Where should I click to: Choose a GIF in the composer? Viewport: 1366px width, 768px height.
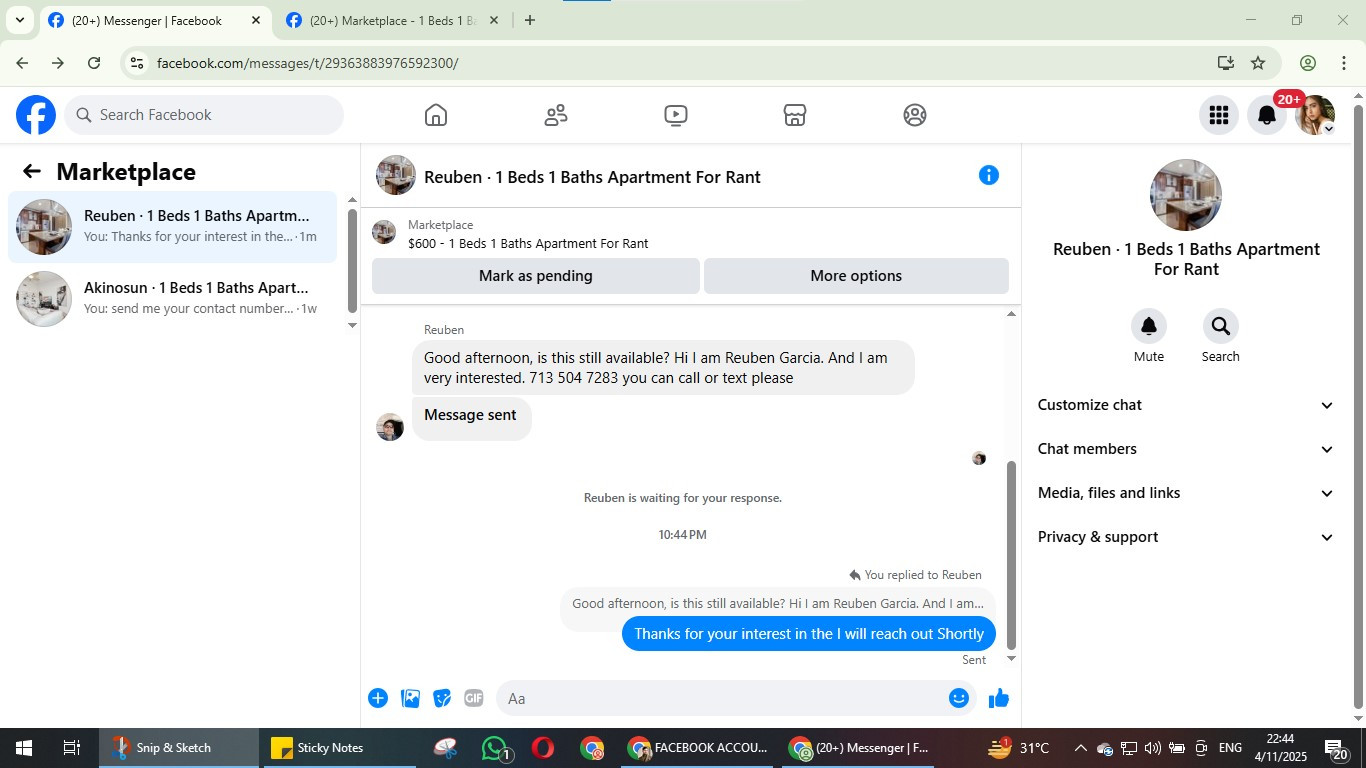[x=474, y=698]
